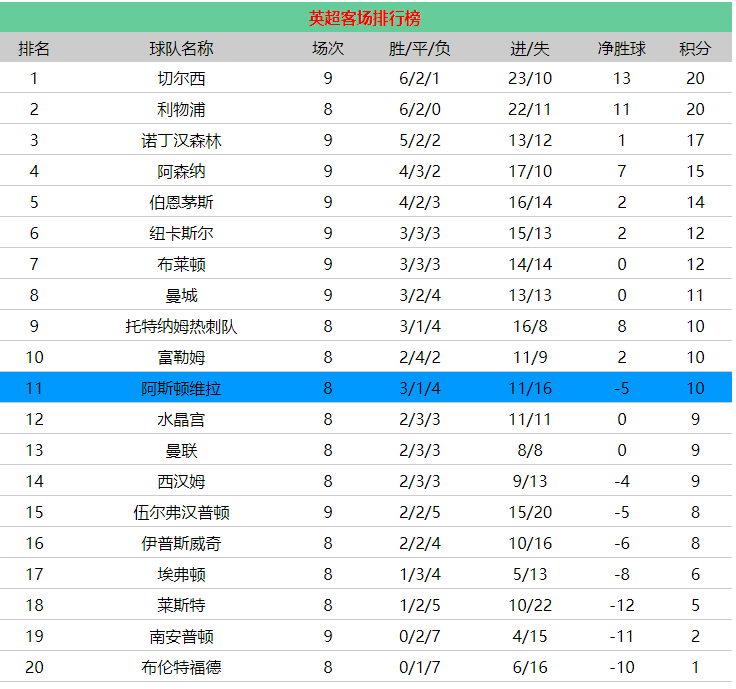Image resolution: width=736 pixels, height=689 pixels.
Task: Click 莱斯特 goals value 10/22
Action: [x=530, y=605]
